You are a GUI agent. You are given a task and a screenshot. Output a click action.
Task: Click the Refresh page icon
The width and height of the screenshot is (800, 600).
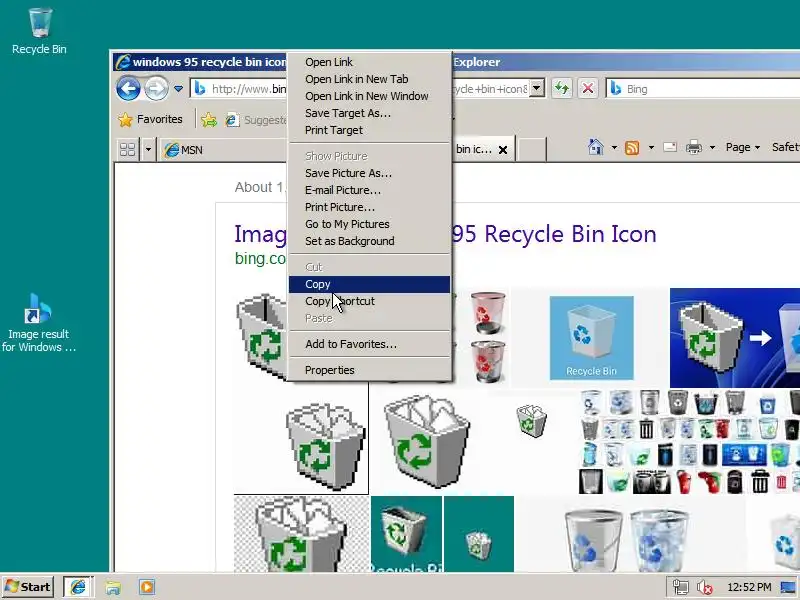tap(562, 89)
